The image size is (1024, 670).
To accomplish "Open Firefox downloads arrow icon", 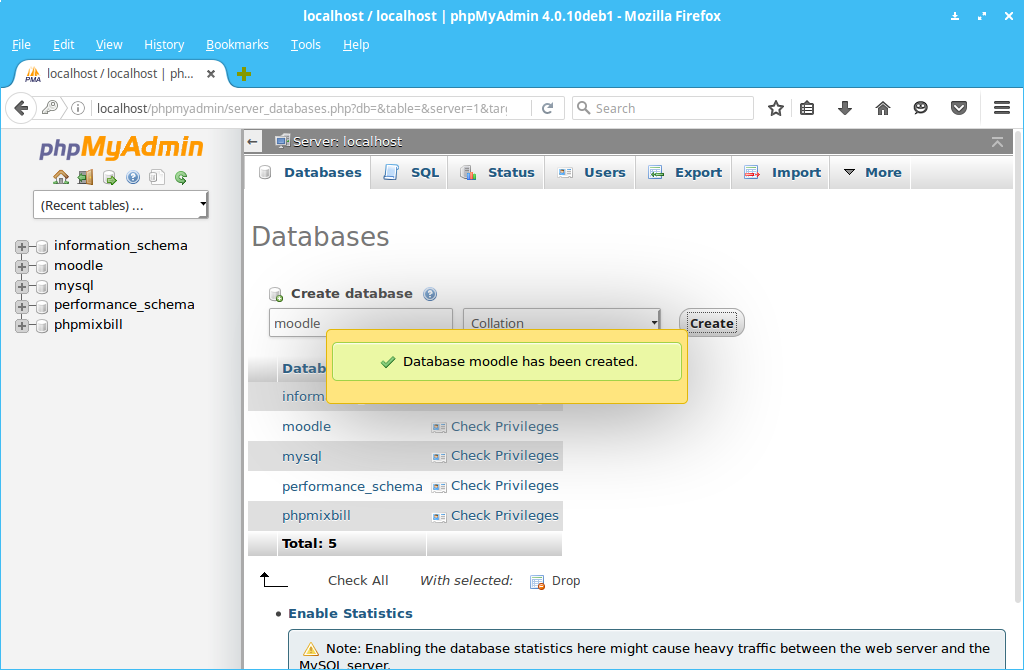I will pos(844,108).
